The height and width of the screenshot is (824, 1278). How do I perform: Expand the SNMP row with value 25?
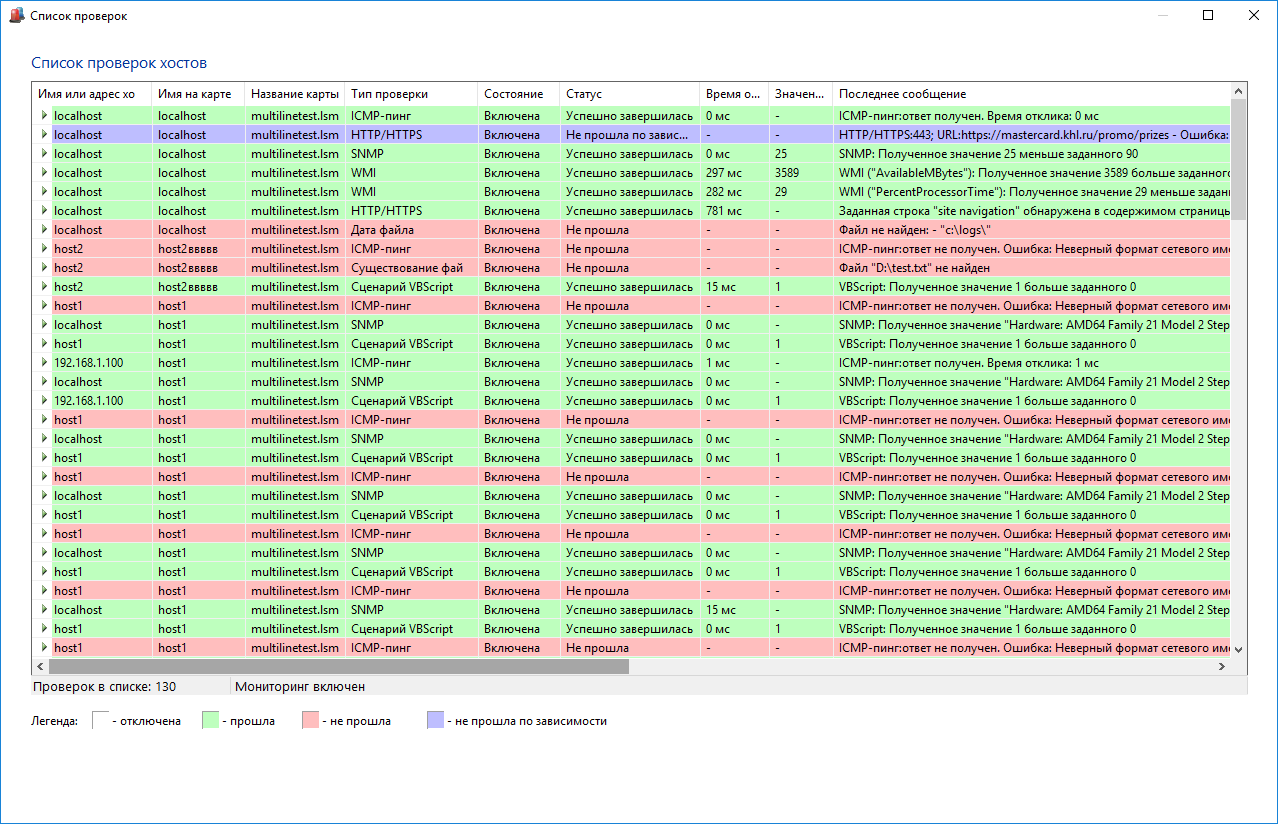pos(44,154)
